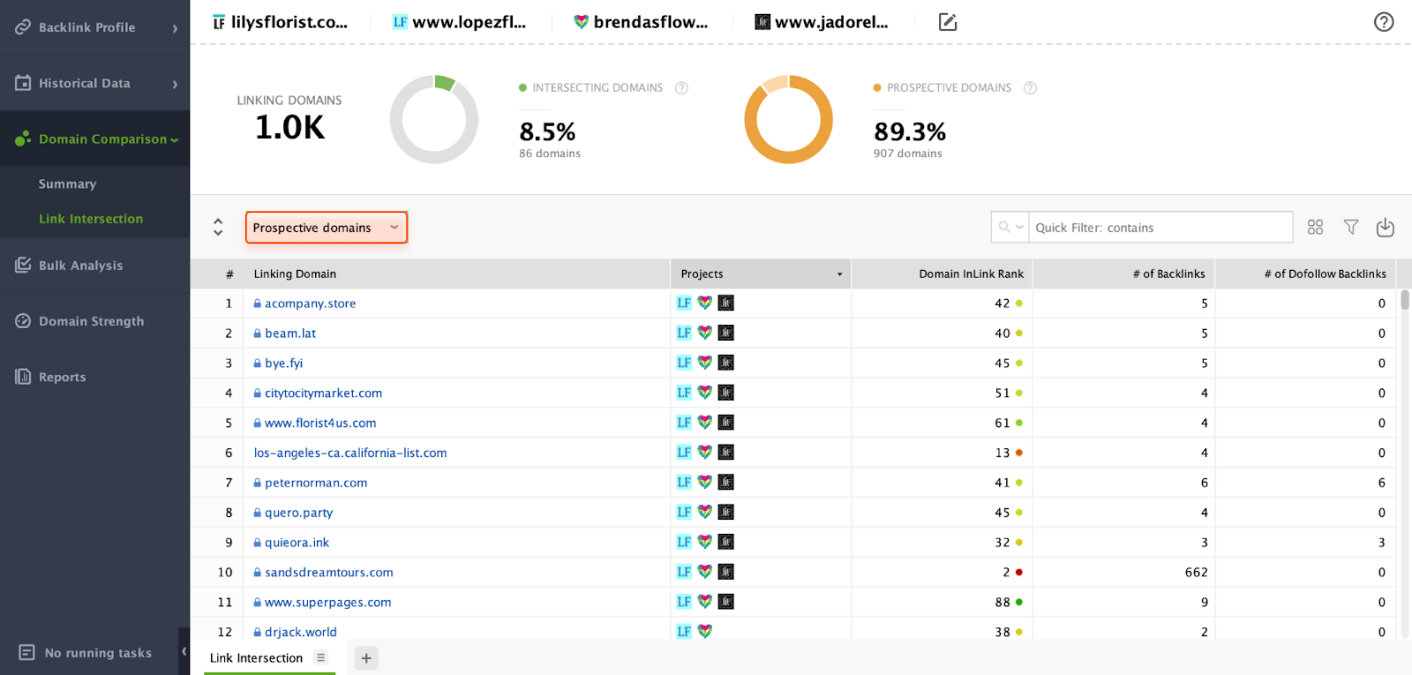Open the Projects column dropdown arrow
The image size is (1412, 675).
coord(839,275)
